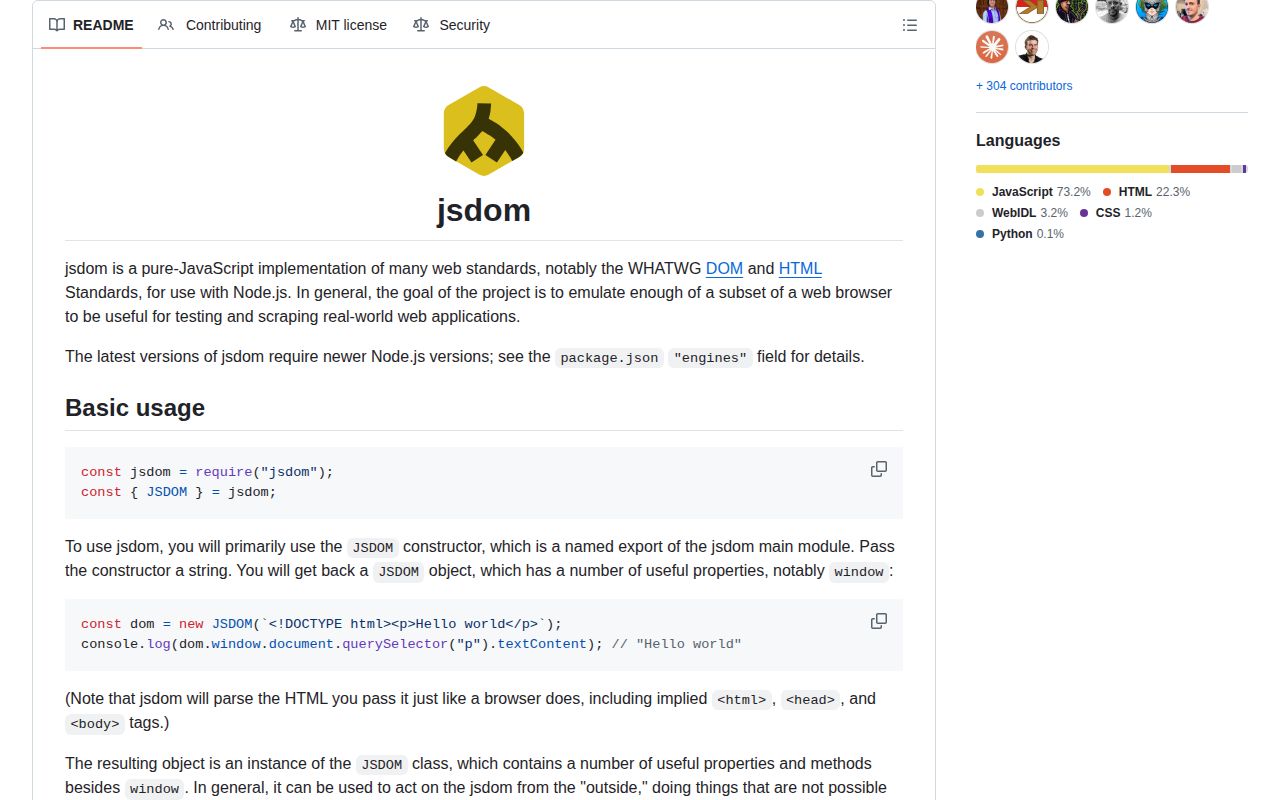This screenshot has width=1280, height=800.
Task: Open HTML 22.3% language link
Action: click(x=1146, y=191)
